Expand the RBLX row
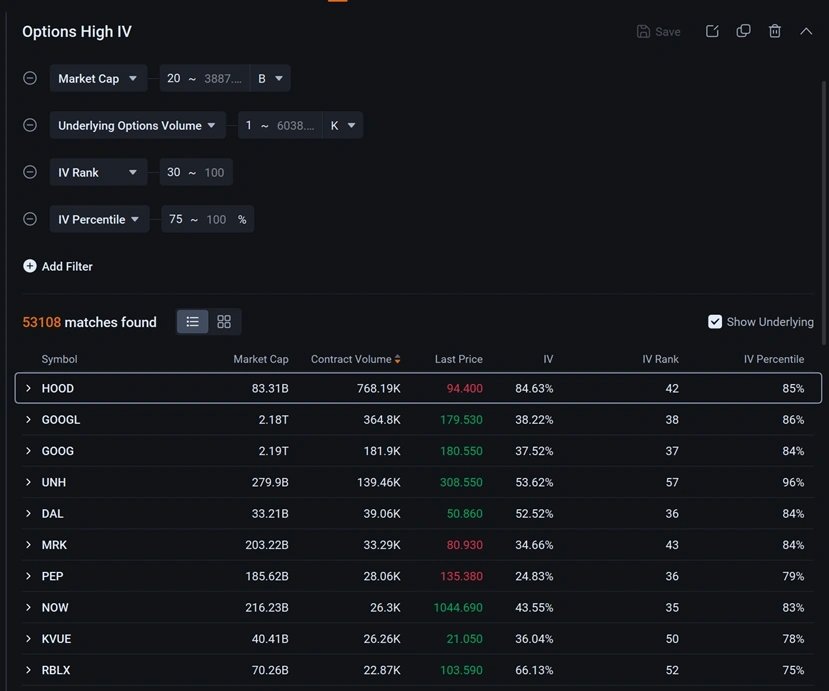Viewport: 829px width, 691px height. coord(29,670)
